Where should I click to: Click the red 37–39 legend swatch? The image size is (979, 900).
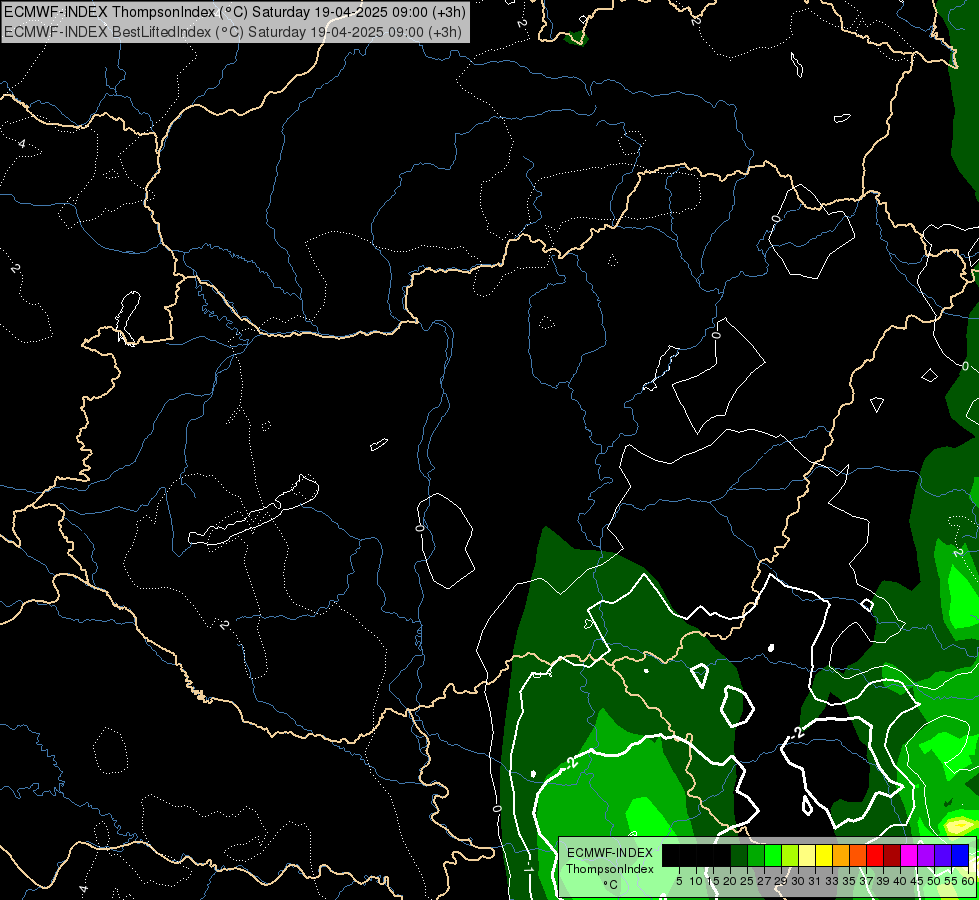(875, 856)
